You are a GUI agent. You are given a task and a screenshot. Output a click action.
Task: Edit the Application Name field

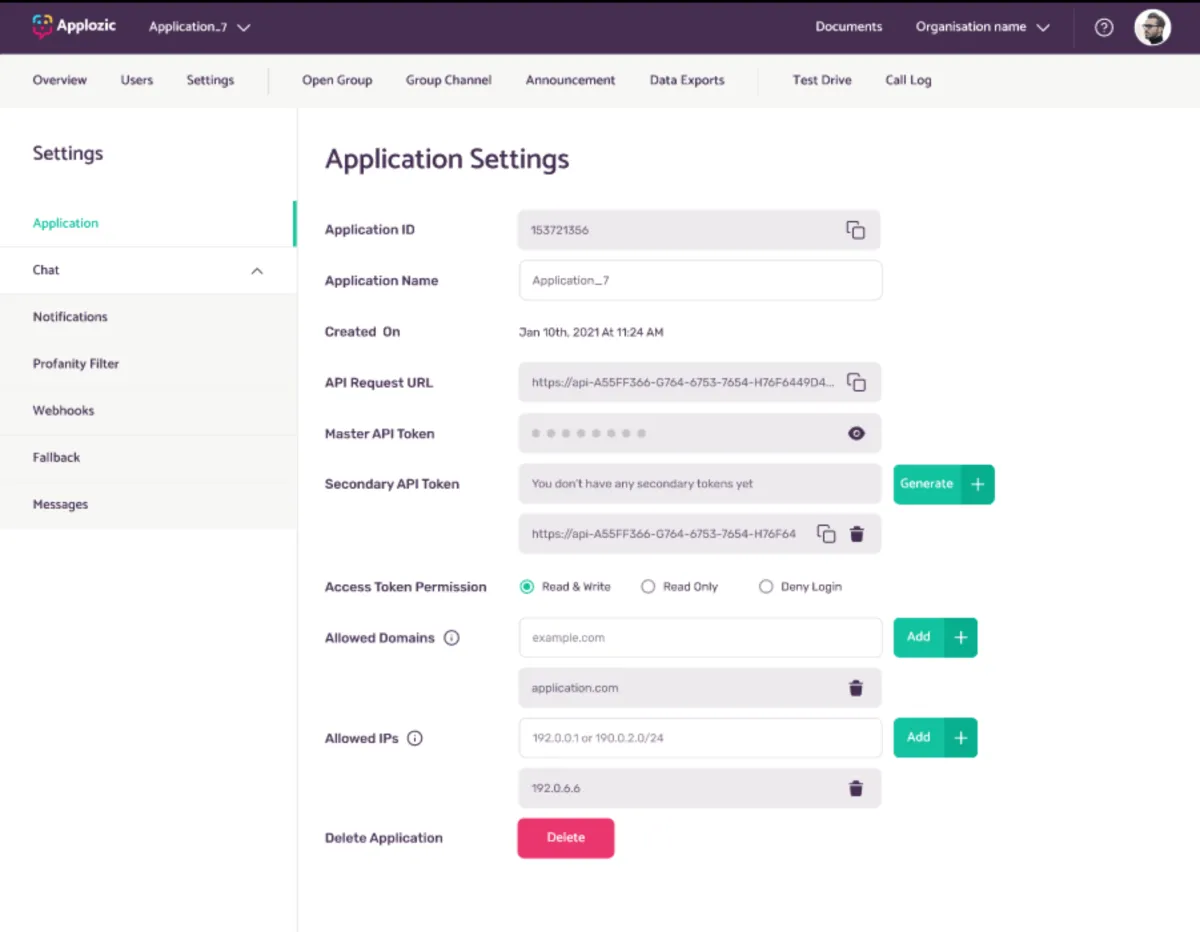701,281
